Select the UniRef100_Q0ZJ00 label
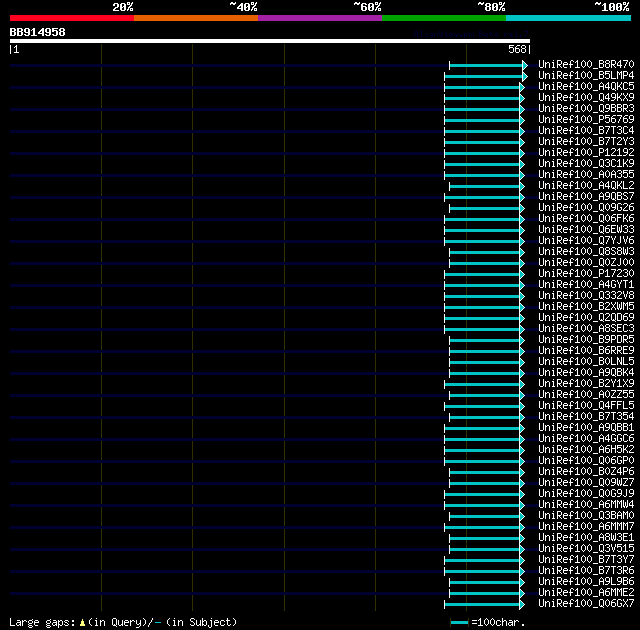The image size is (640, 630). coord(586,263)
